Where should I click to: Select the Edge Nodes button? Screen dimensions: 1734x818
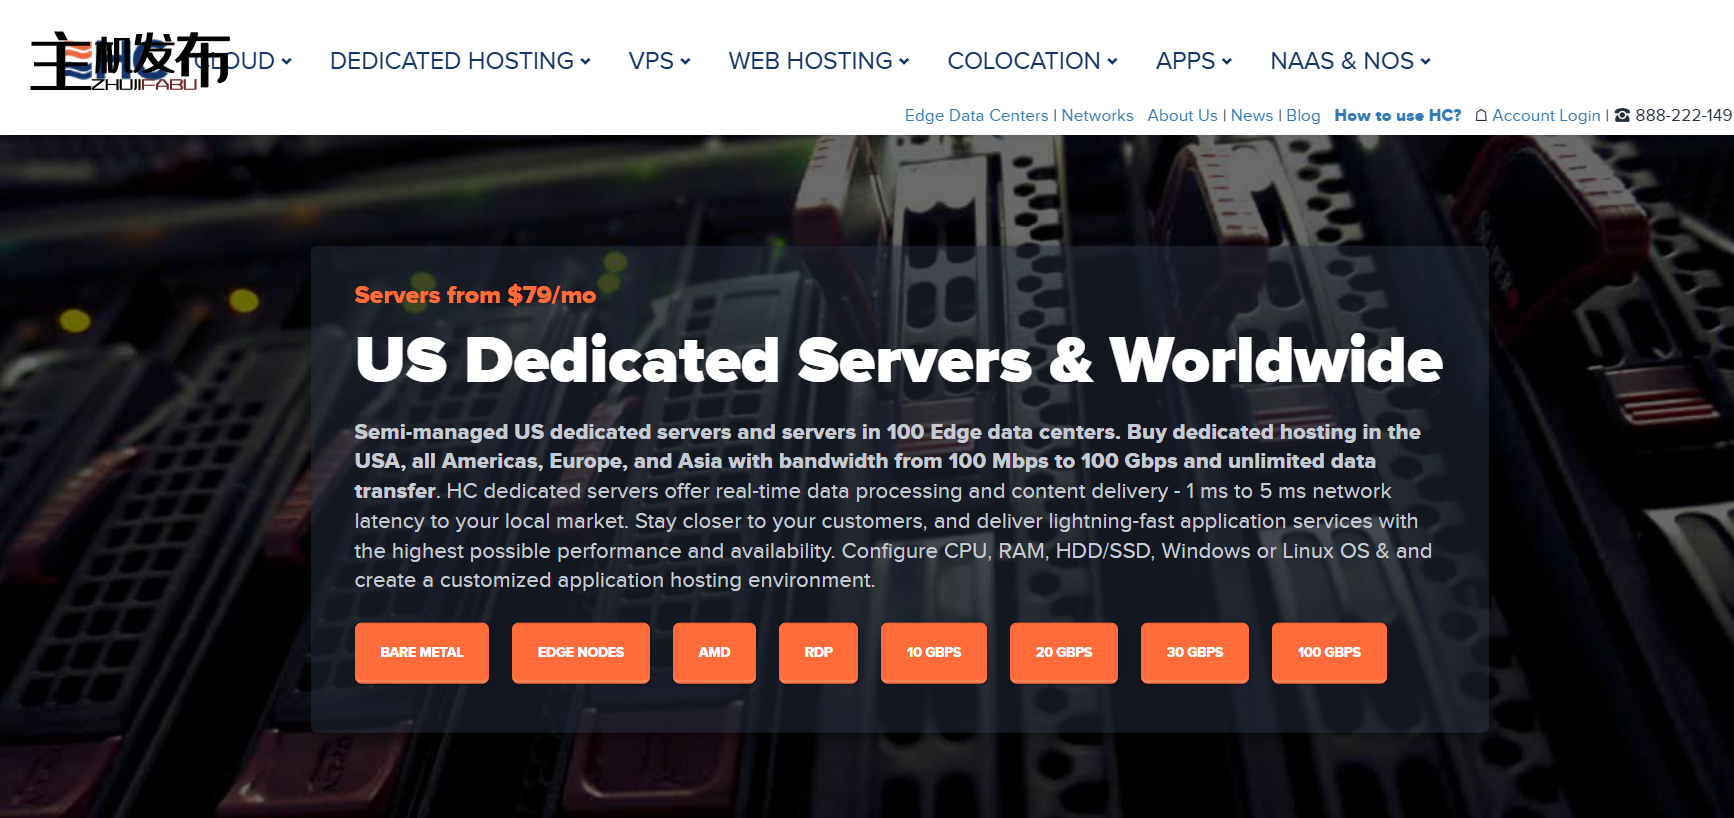coord(580,652)
